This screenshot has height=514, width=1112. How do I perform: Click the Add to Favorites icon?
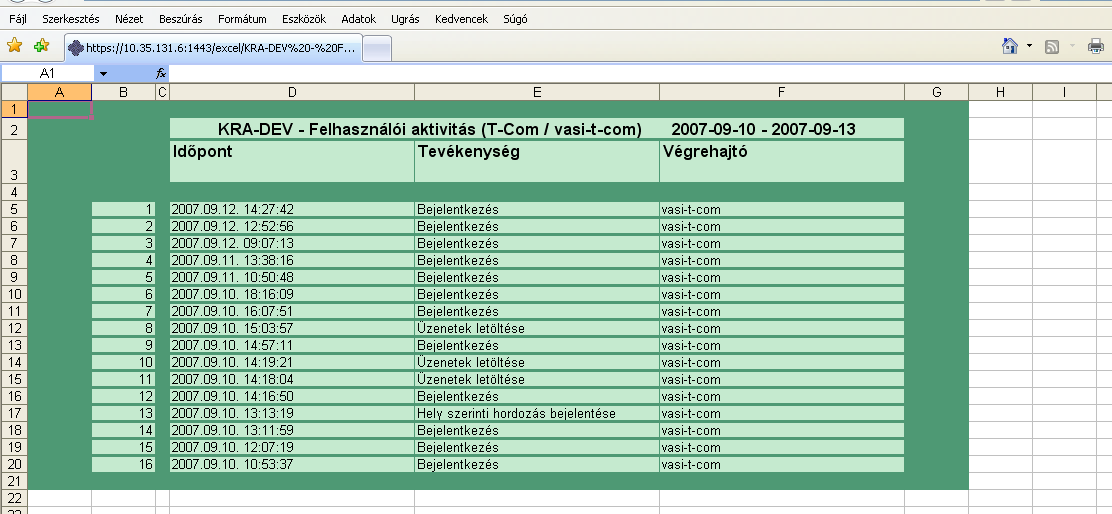click(41, 46)
